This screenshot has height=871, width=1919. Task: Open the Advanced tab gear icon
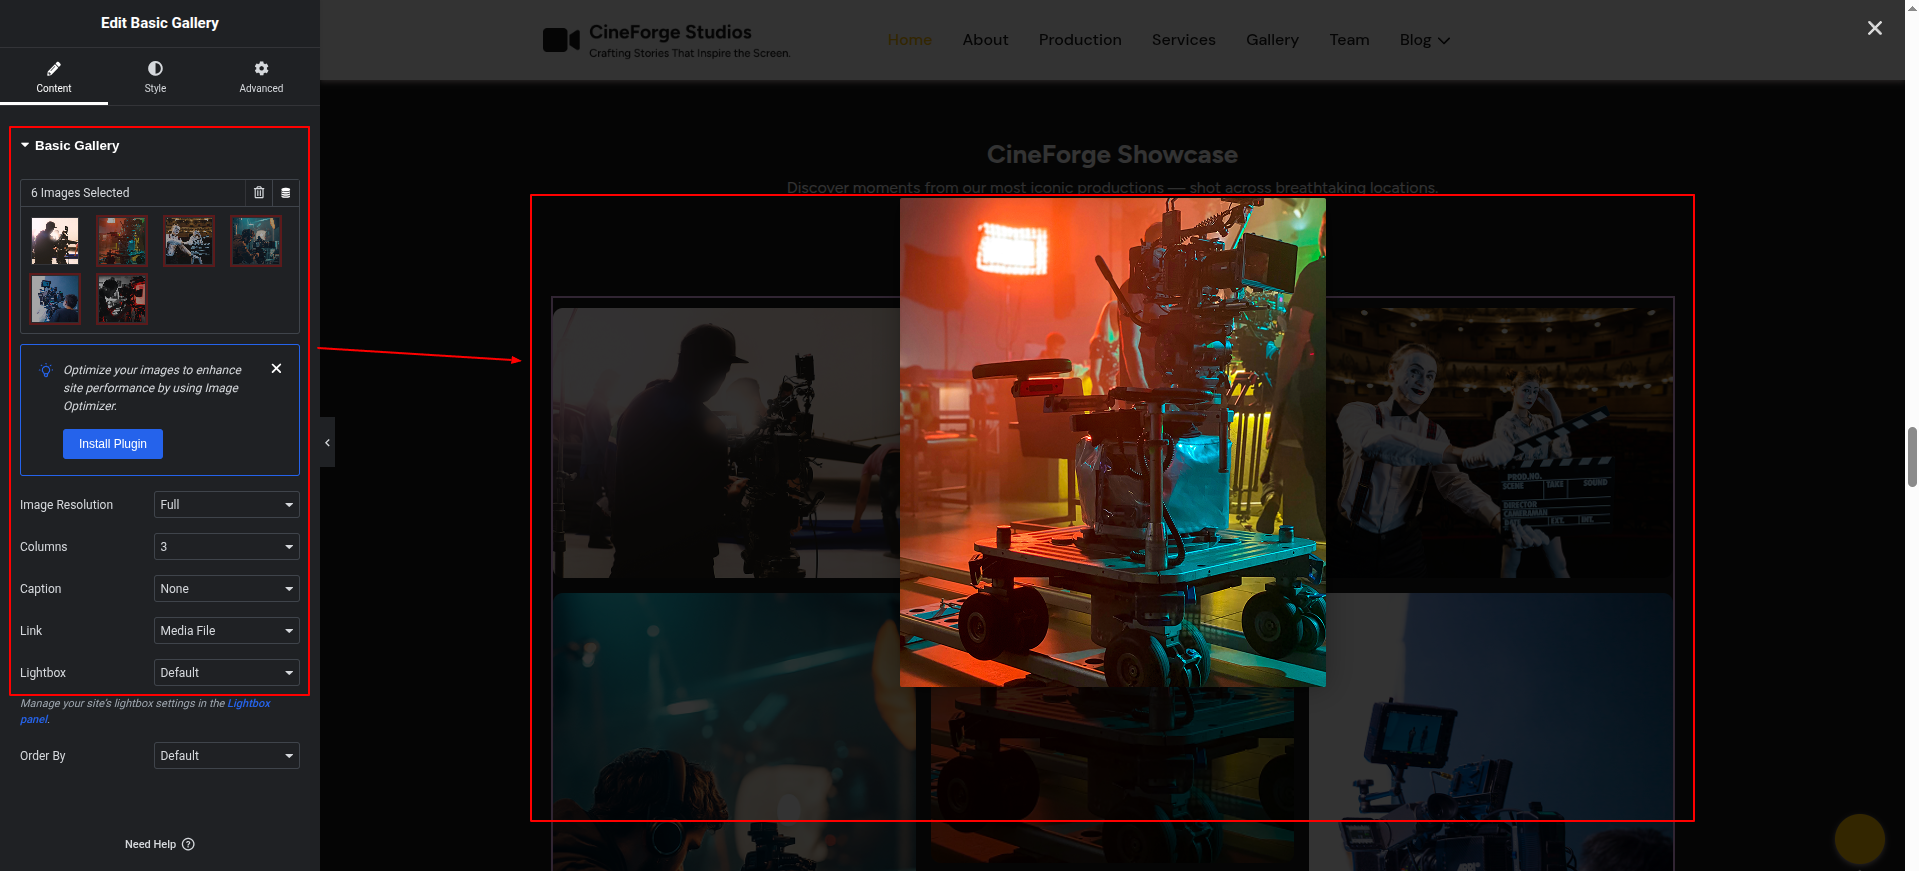point(261,69)
